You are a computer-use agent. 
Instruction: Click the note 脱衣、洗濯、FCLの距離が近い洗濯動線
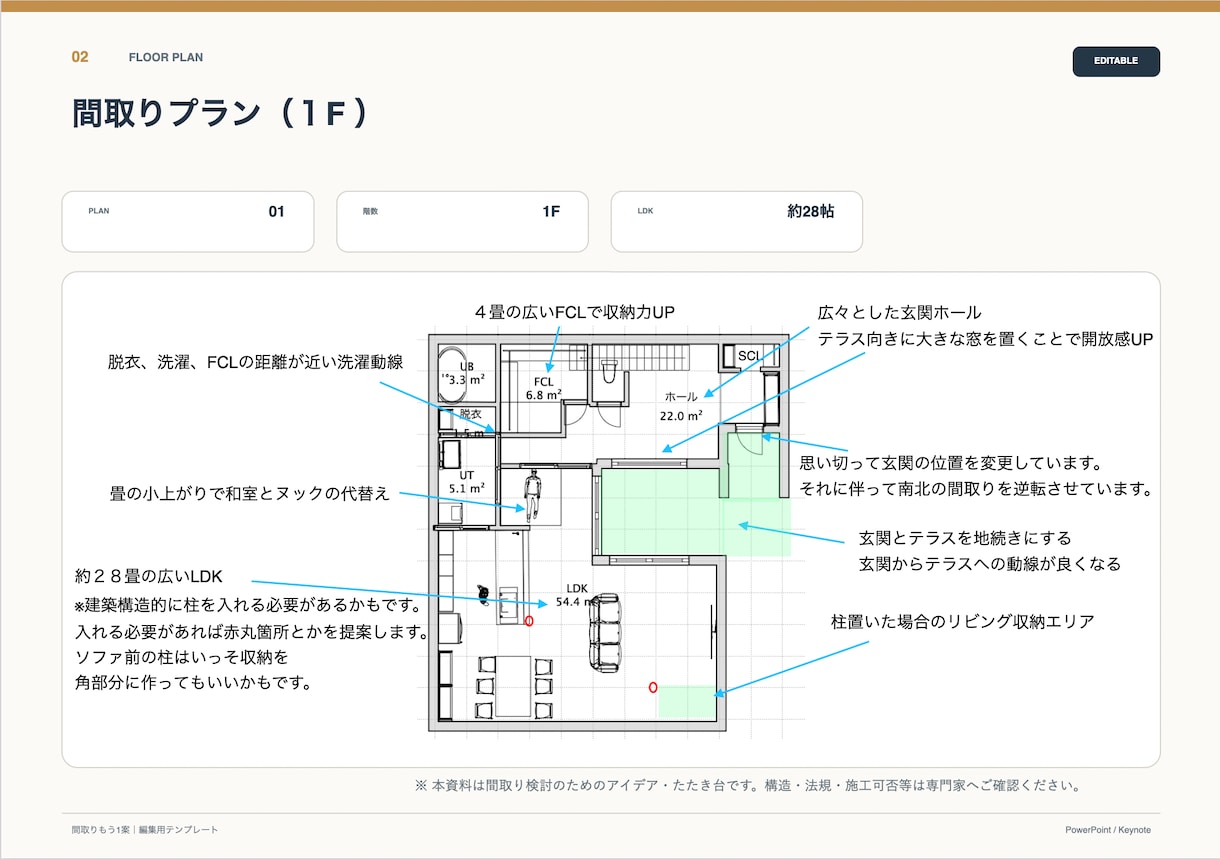[x=256, y=362]
